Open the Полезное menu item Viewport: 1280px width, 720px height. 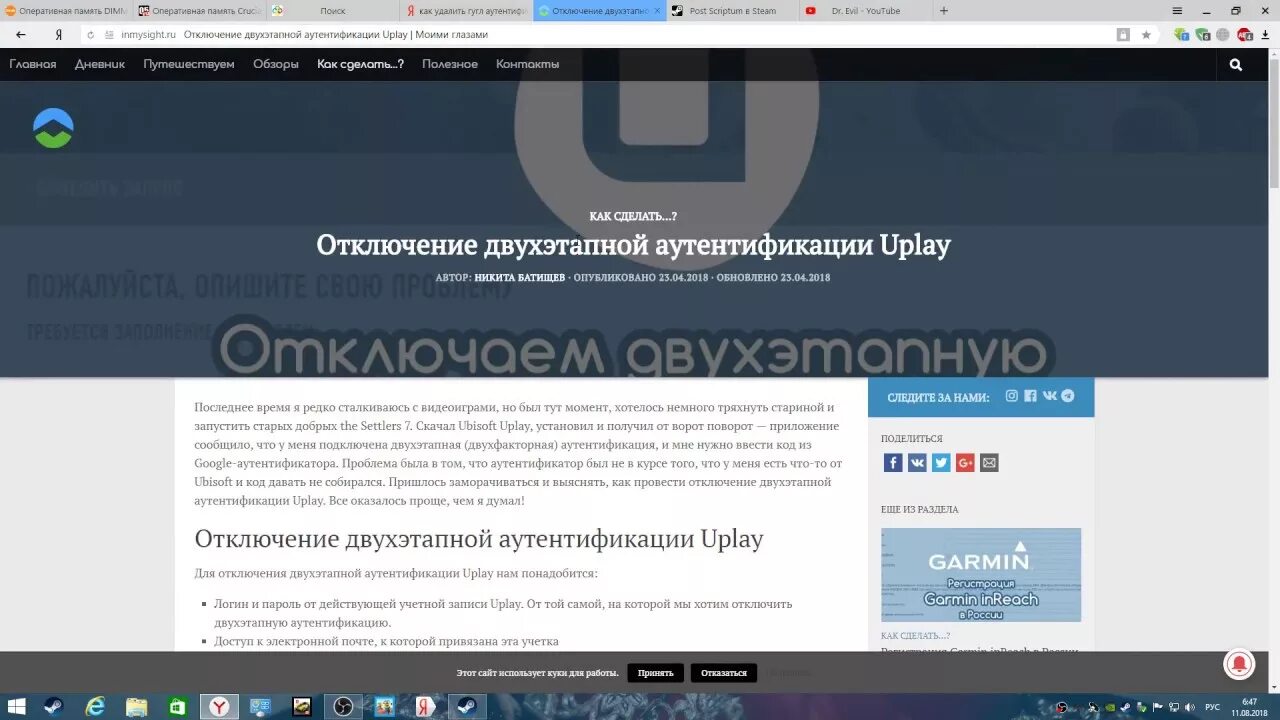[x=450, y=64]
